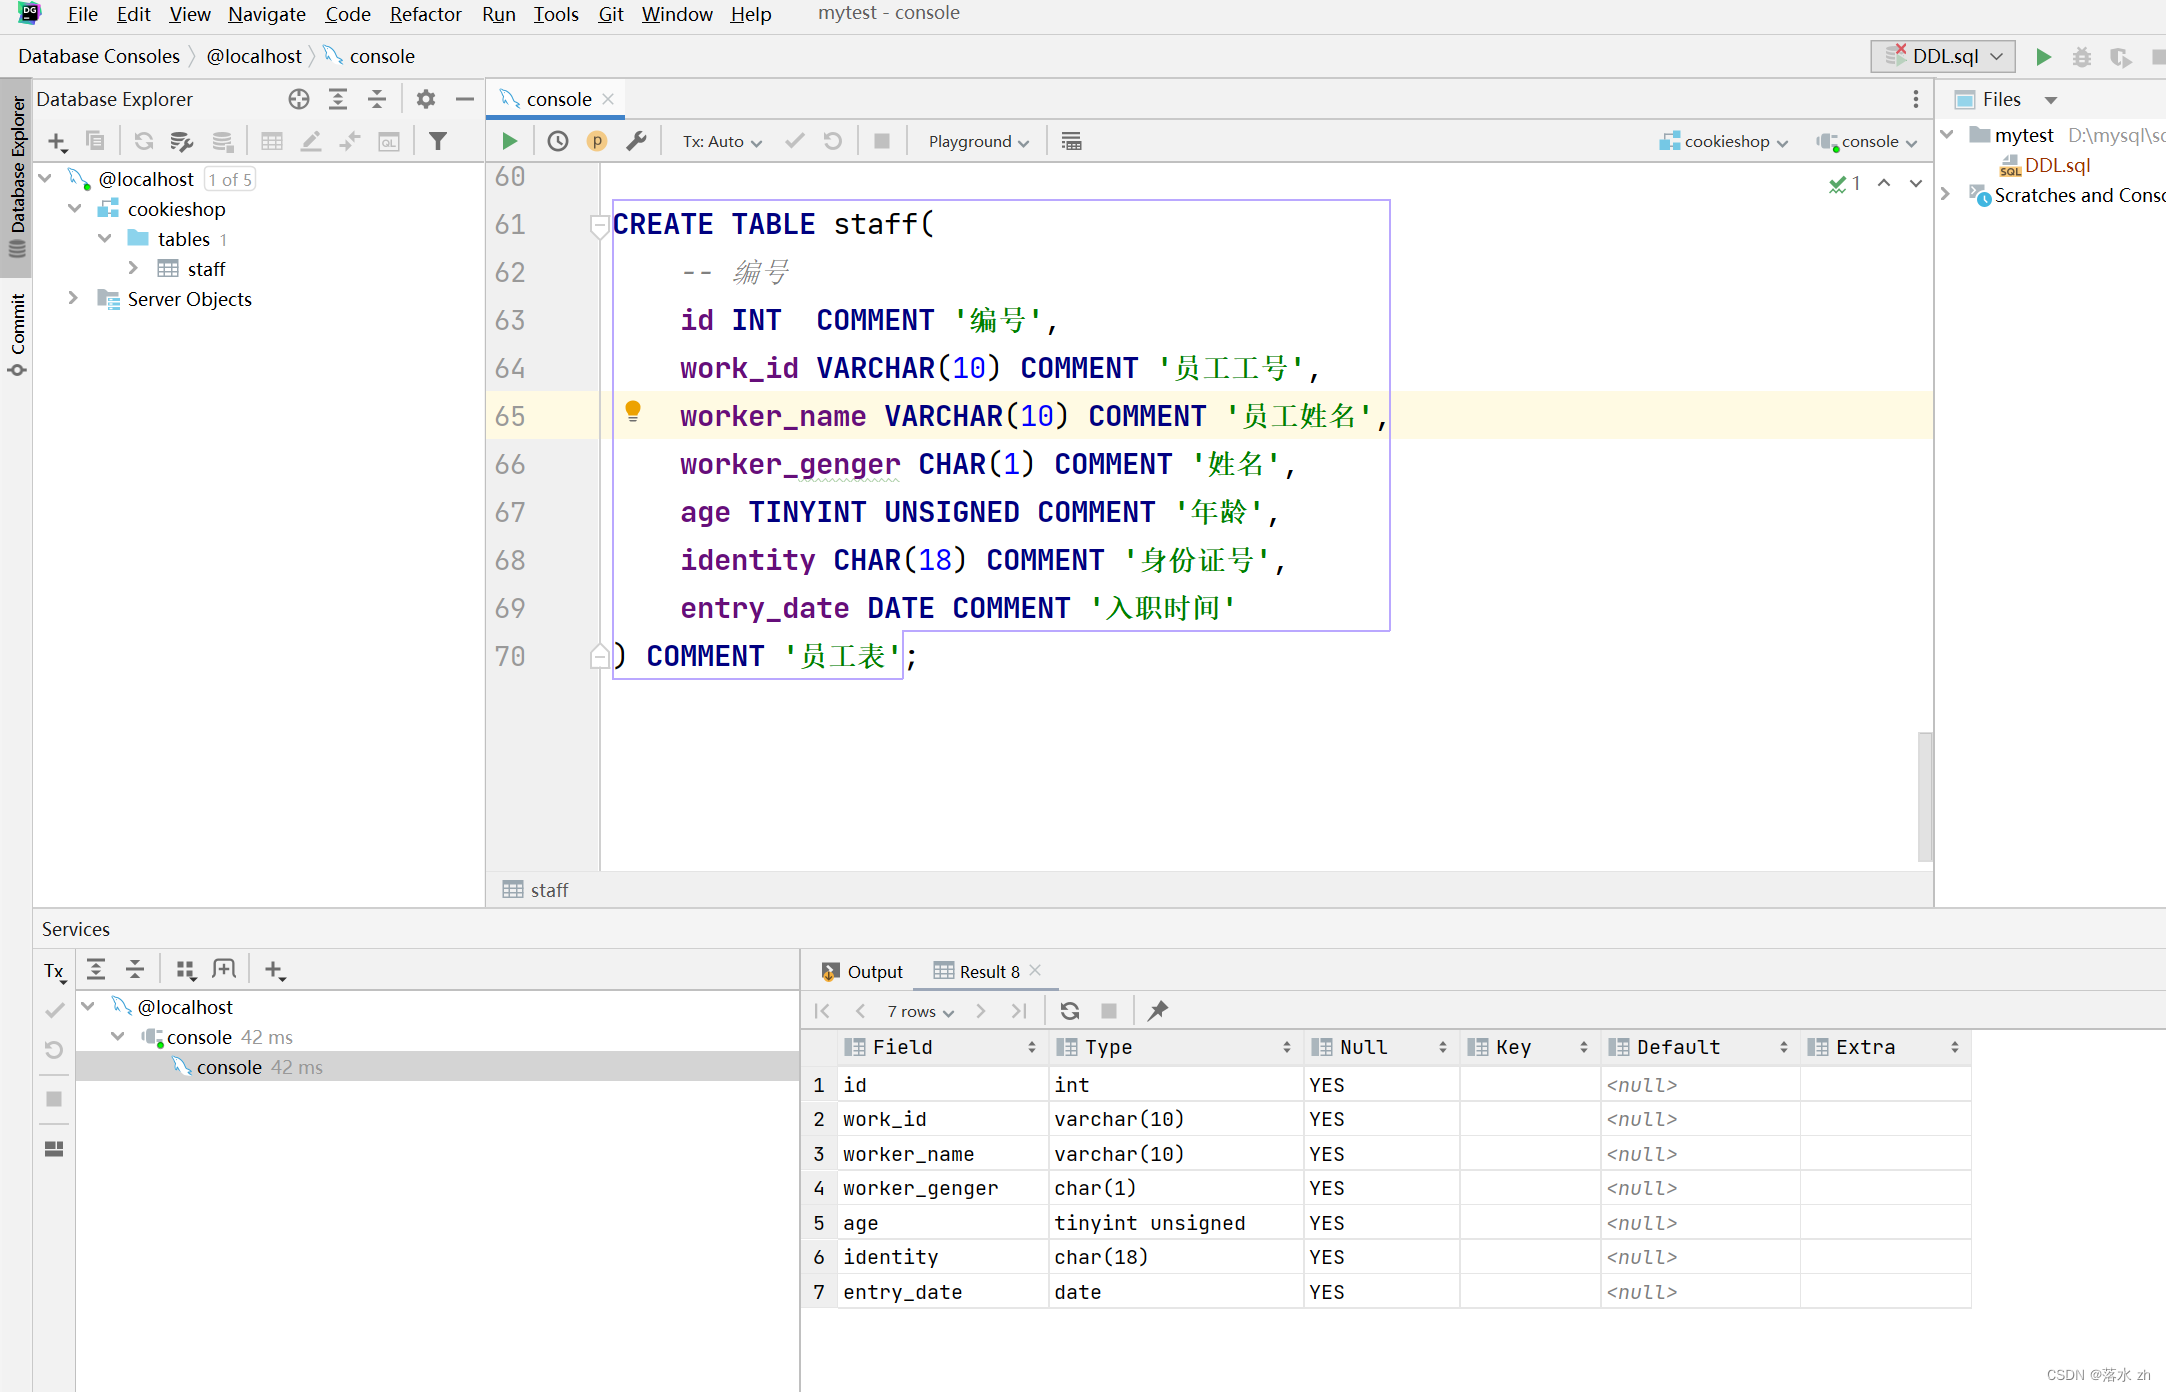Click the filter funnel in Database Explorer

[437, 141]
